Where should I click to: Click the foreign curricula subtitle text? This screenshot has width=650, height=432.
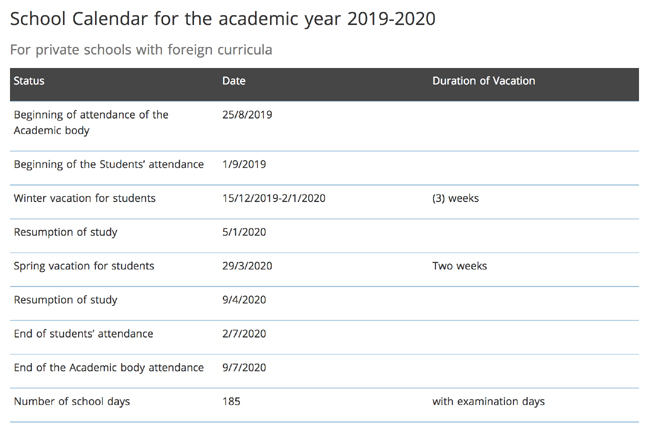[141, 50]
